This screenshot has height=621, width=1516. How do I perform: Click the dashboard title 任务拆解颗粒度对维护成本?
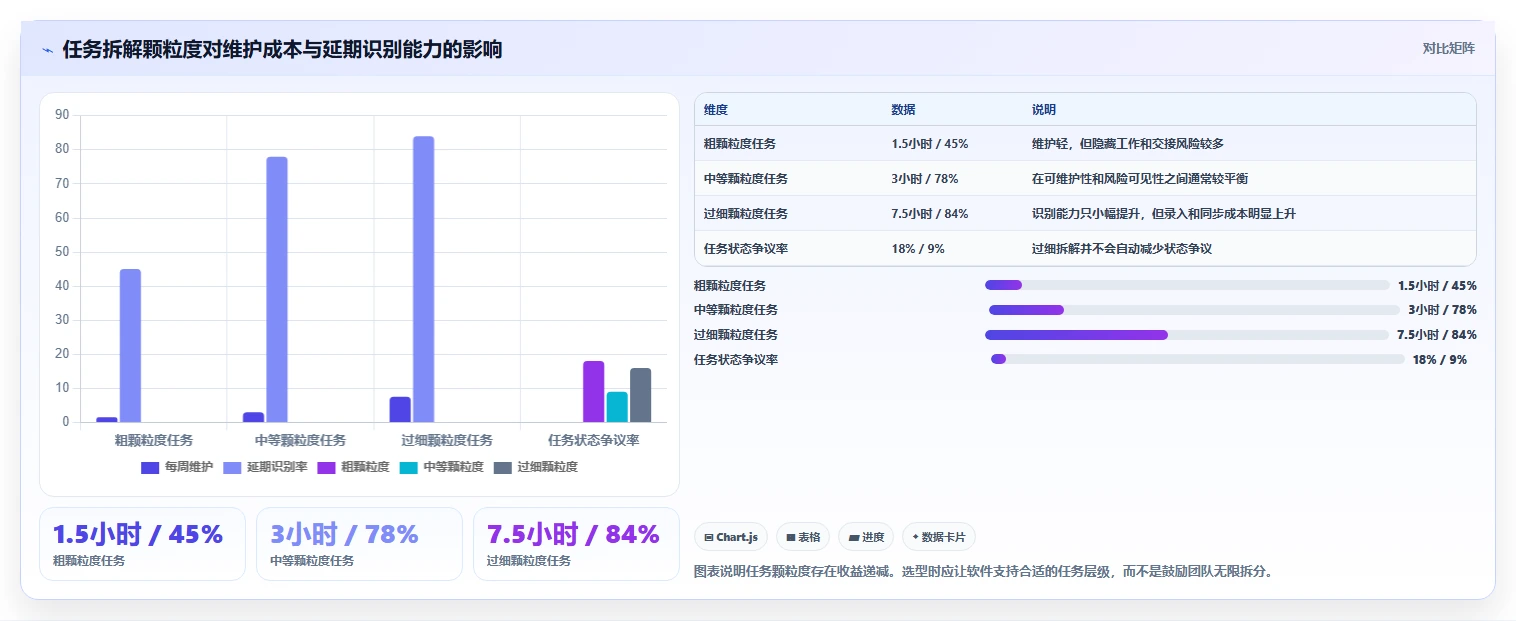pos(282,49)
